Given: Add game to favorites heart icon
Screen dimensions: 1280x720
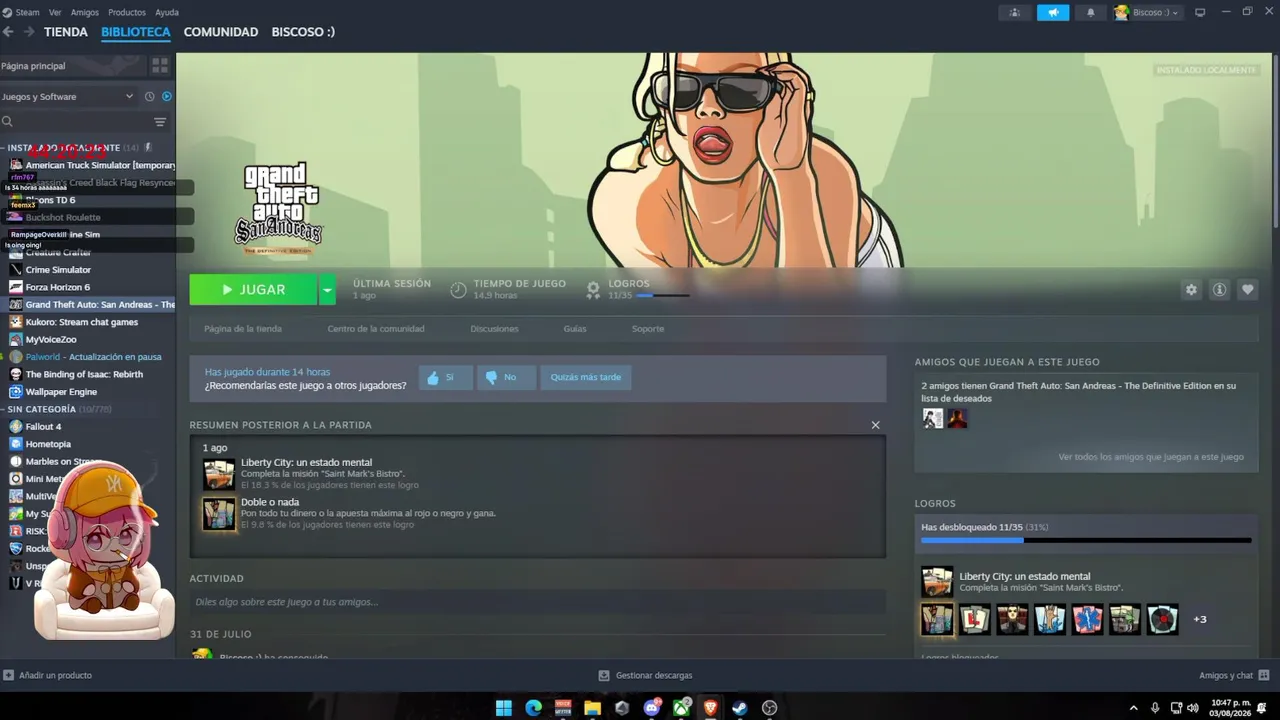Looking at the screenshot, I should pyautogui.click(x=1247, y=289).
